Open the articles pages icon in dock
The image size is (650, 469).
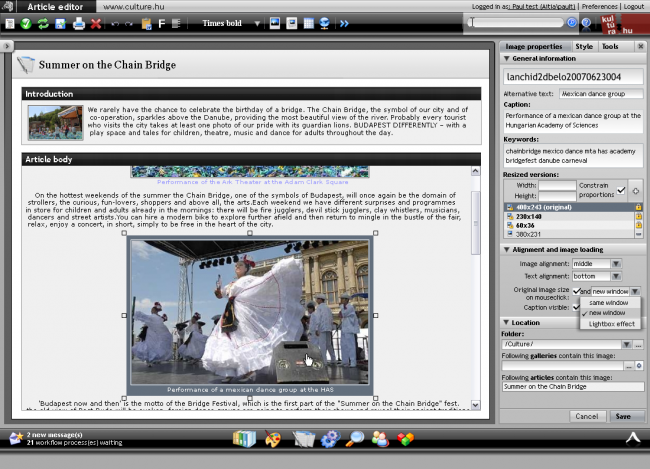(304, 439)
